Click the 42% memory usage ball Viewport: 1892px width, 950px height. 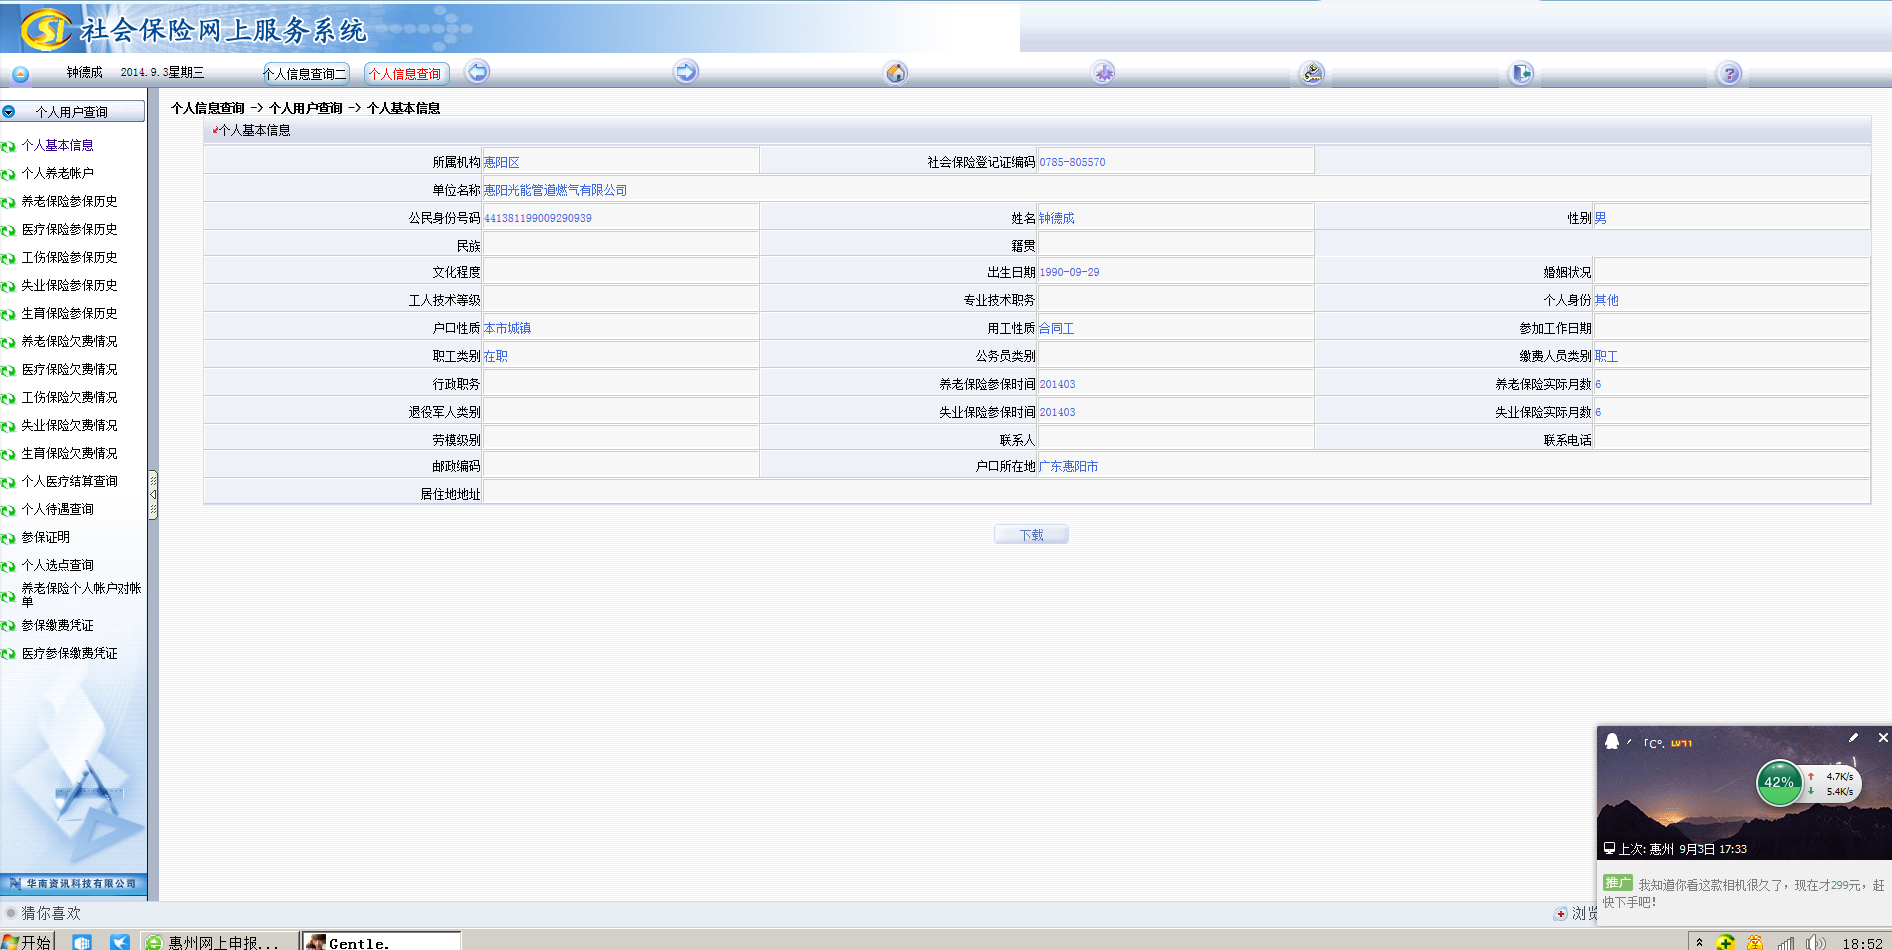[1778, 783]
